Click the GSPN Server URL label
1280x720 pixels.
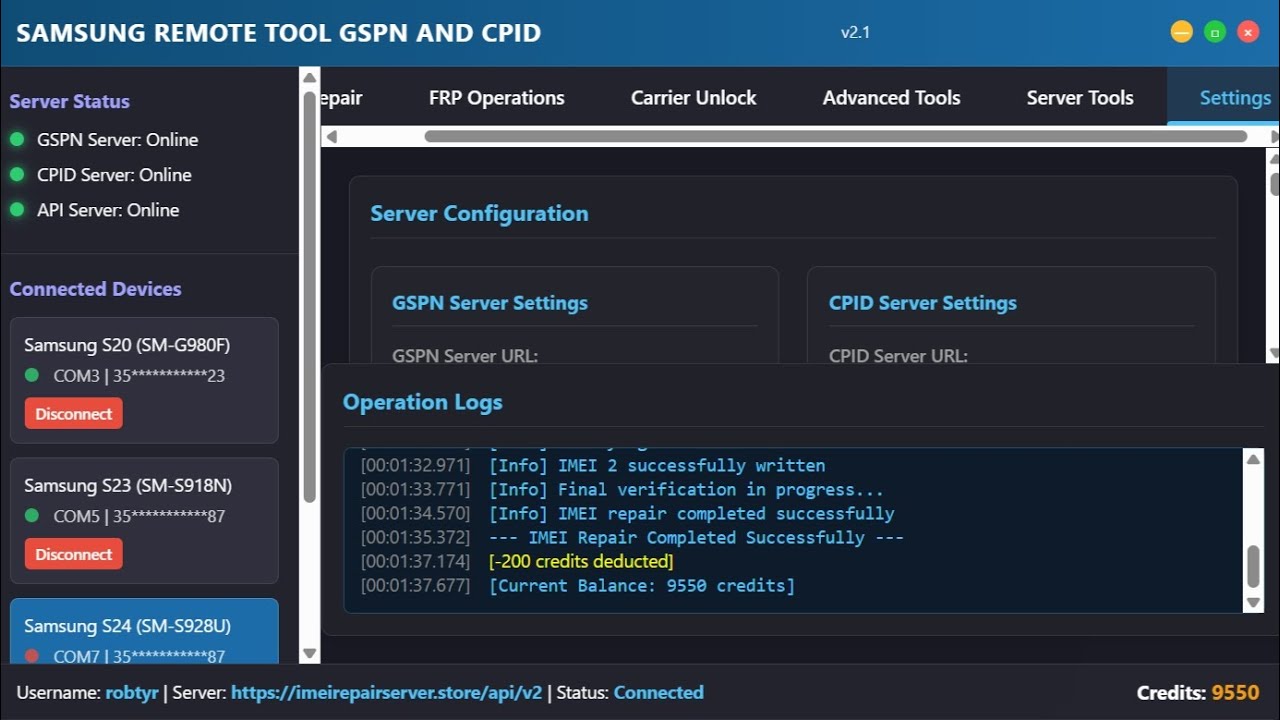coord(465,356)
